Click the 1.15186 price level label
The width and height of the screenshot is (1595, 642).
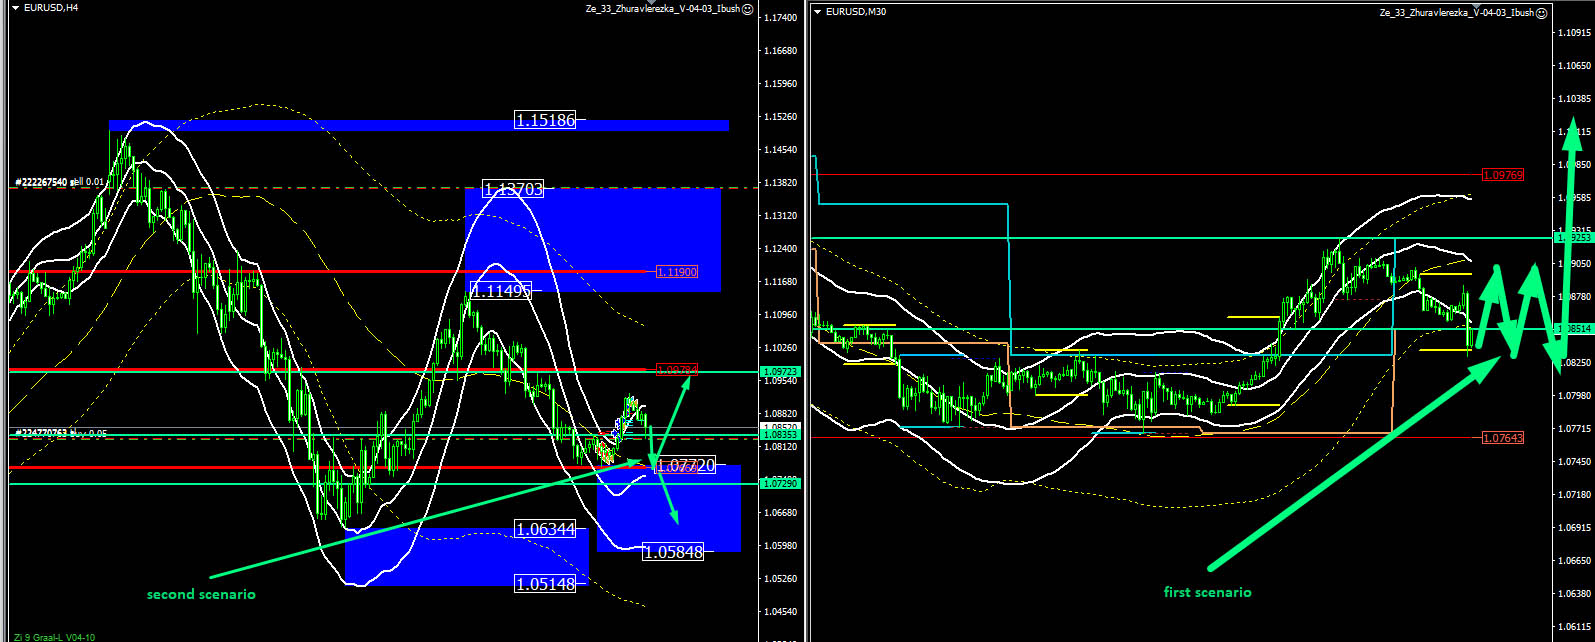(x=545, y=120)
